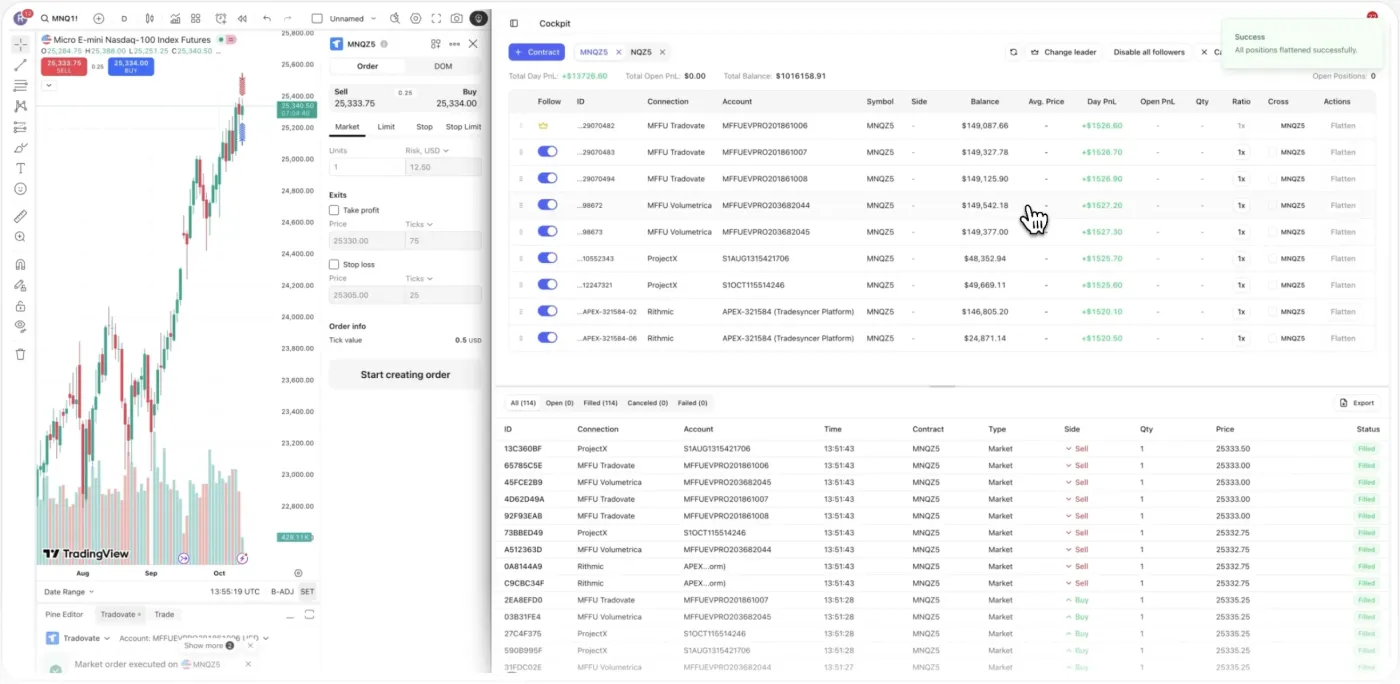Toggle the Cross checkbox for MFFUEVPRO201861007
Viewport: 1400px width, 684px height.
pos(1273,152)
